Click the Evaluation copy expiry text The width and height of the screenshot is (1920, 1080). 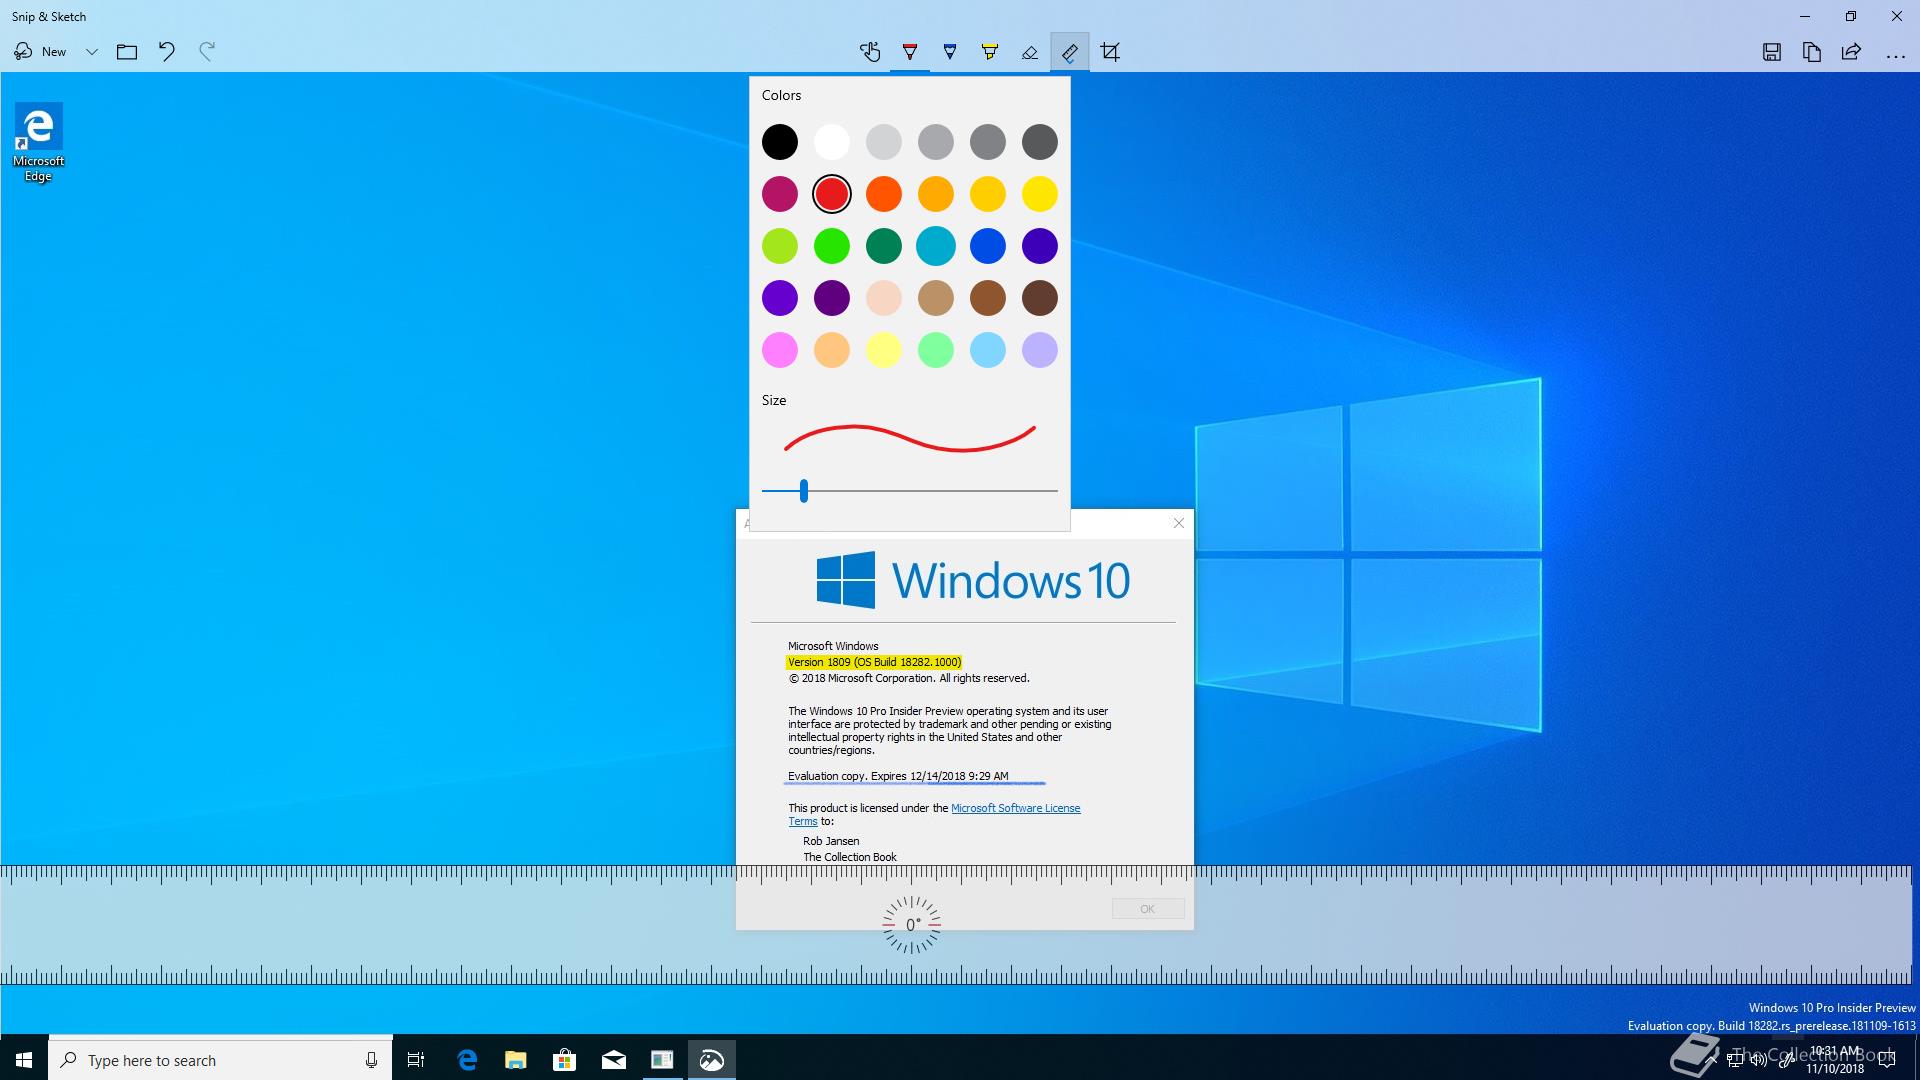tap(898, 776)
